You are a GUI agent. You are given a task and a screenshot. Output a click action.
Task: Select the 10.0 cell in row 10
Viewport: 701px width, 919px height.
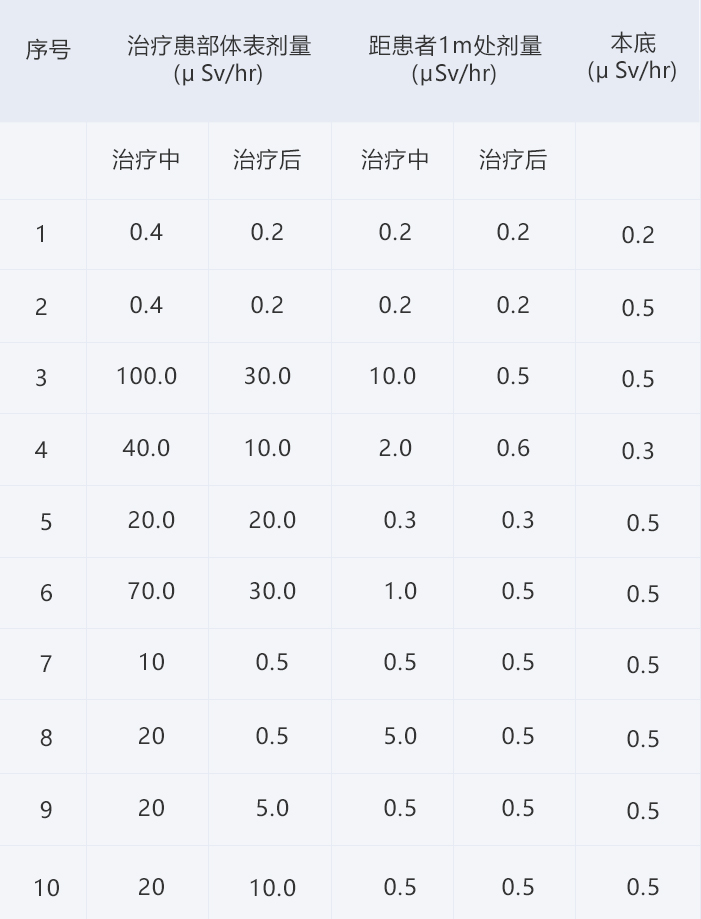click(273, 888)
